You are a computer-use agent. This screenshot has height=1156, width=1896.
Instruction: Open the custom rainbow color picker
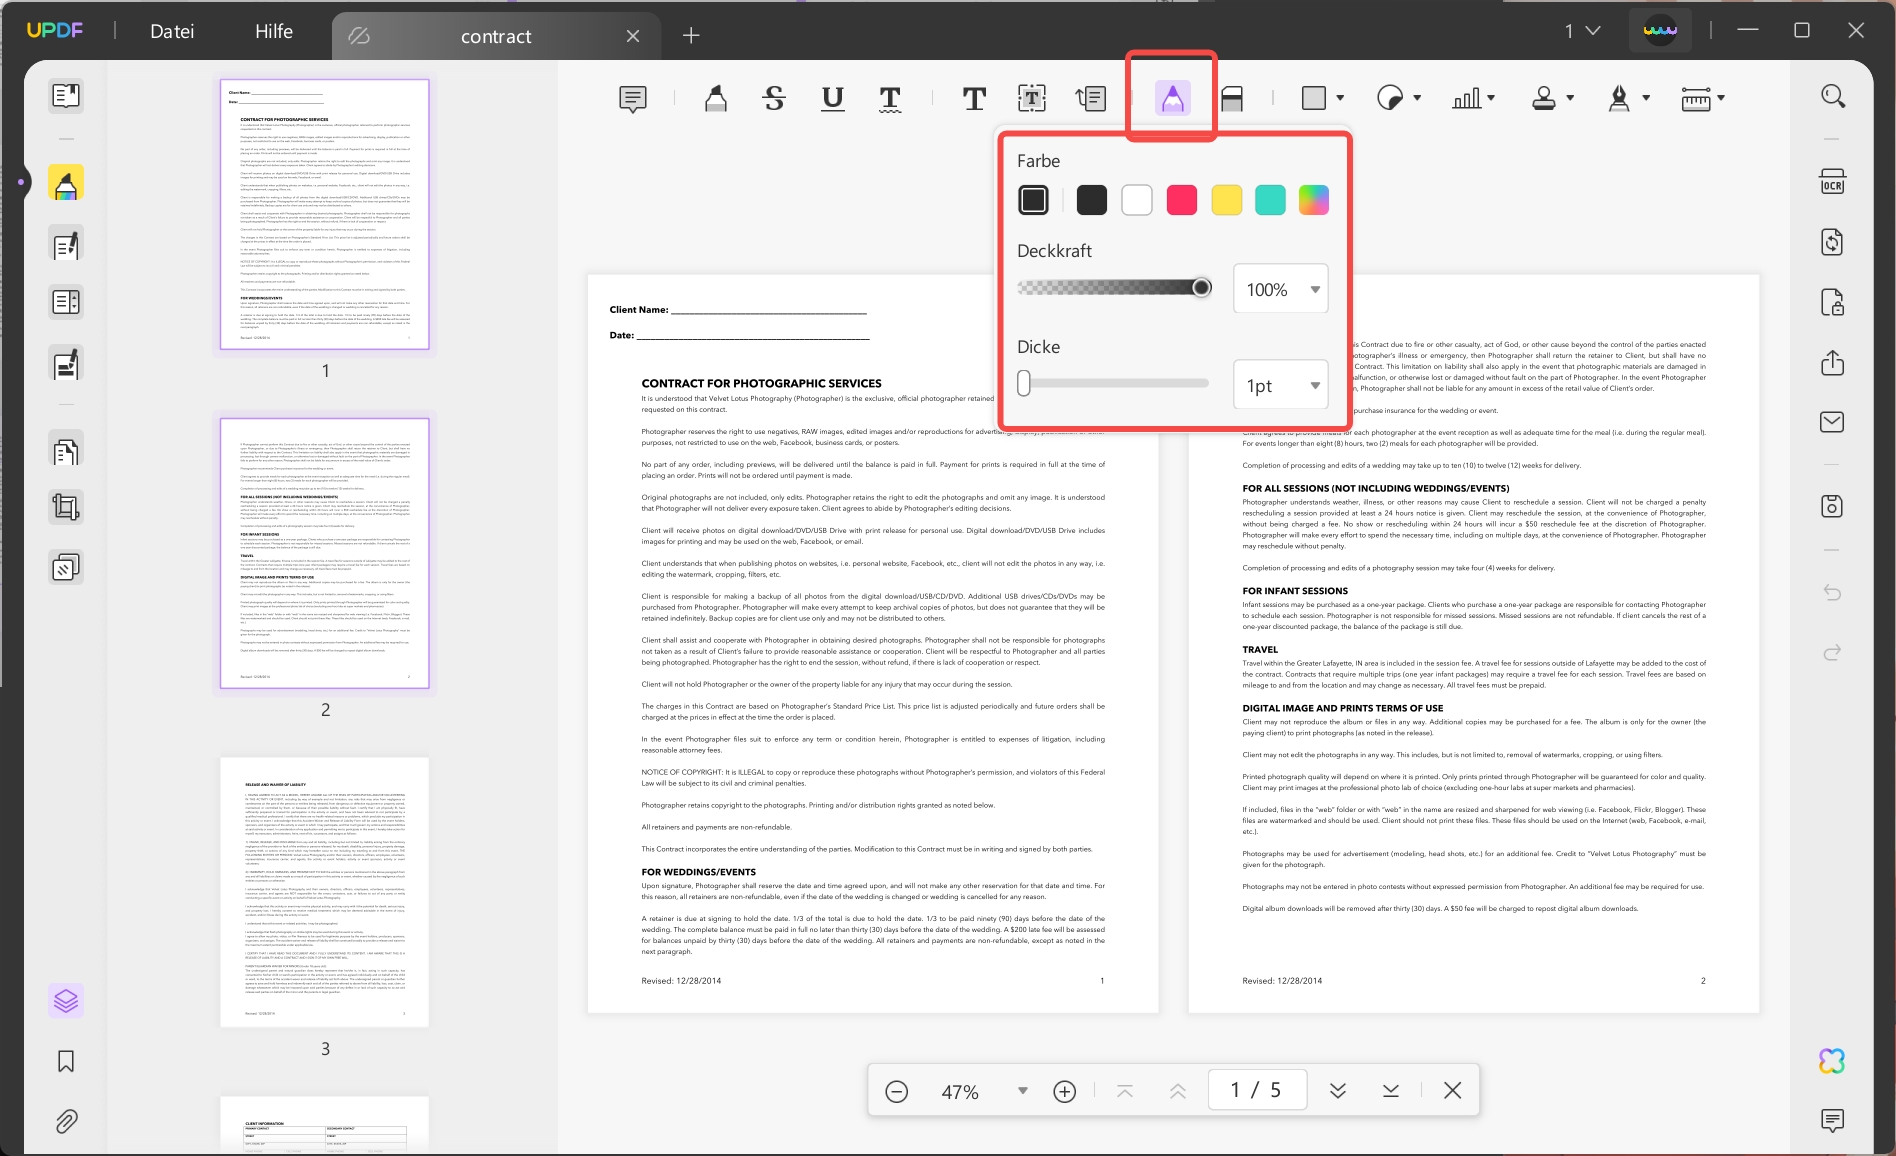(1314, 200)
